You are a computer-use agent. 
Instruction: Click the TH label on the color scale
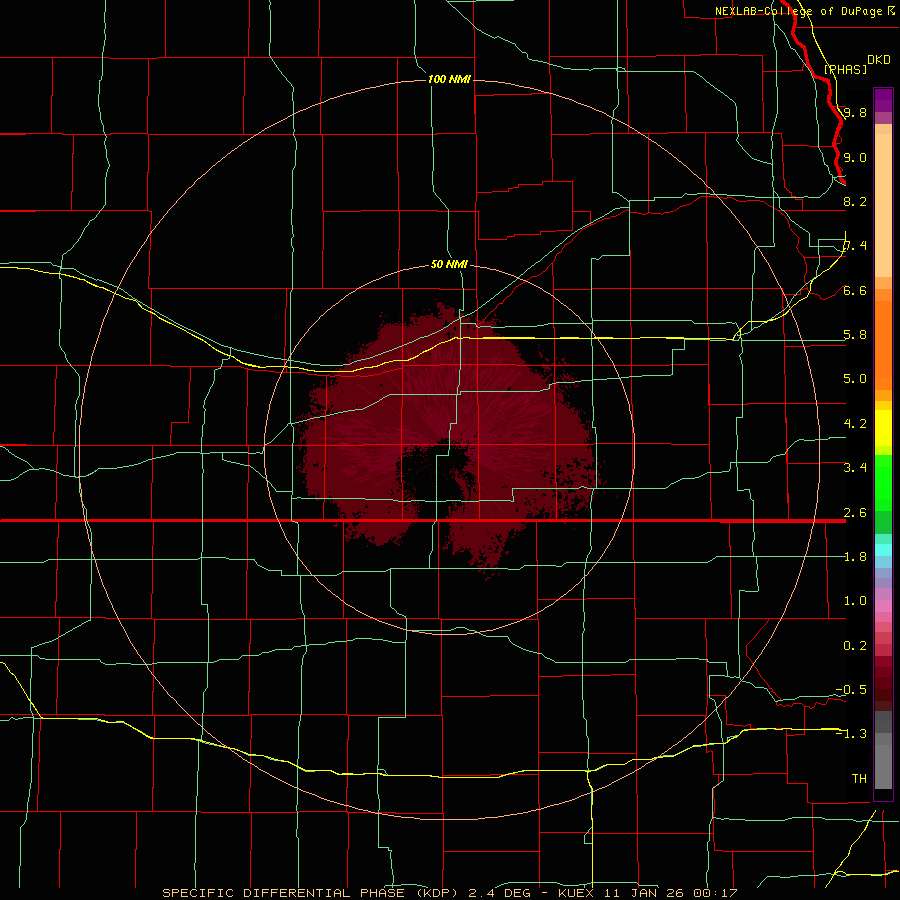pyautogui.click(x=859, y=779)
